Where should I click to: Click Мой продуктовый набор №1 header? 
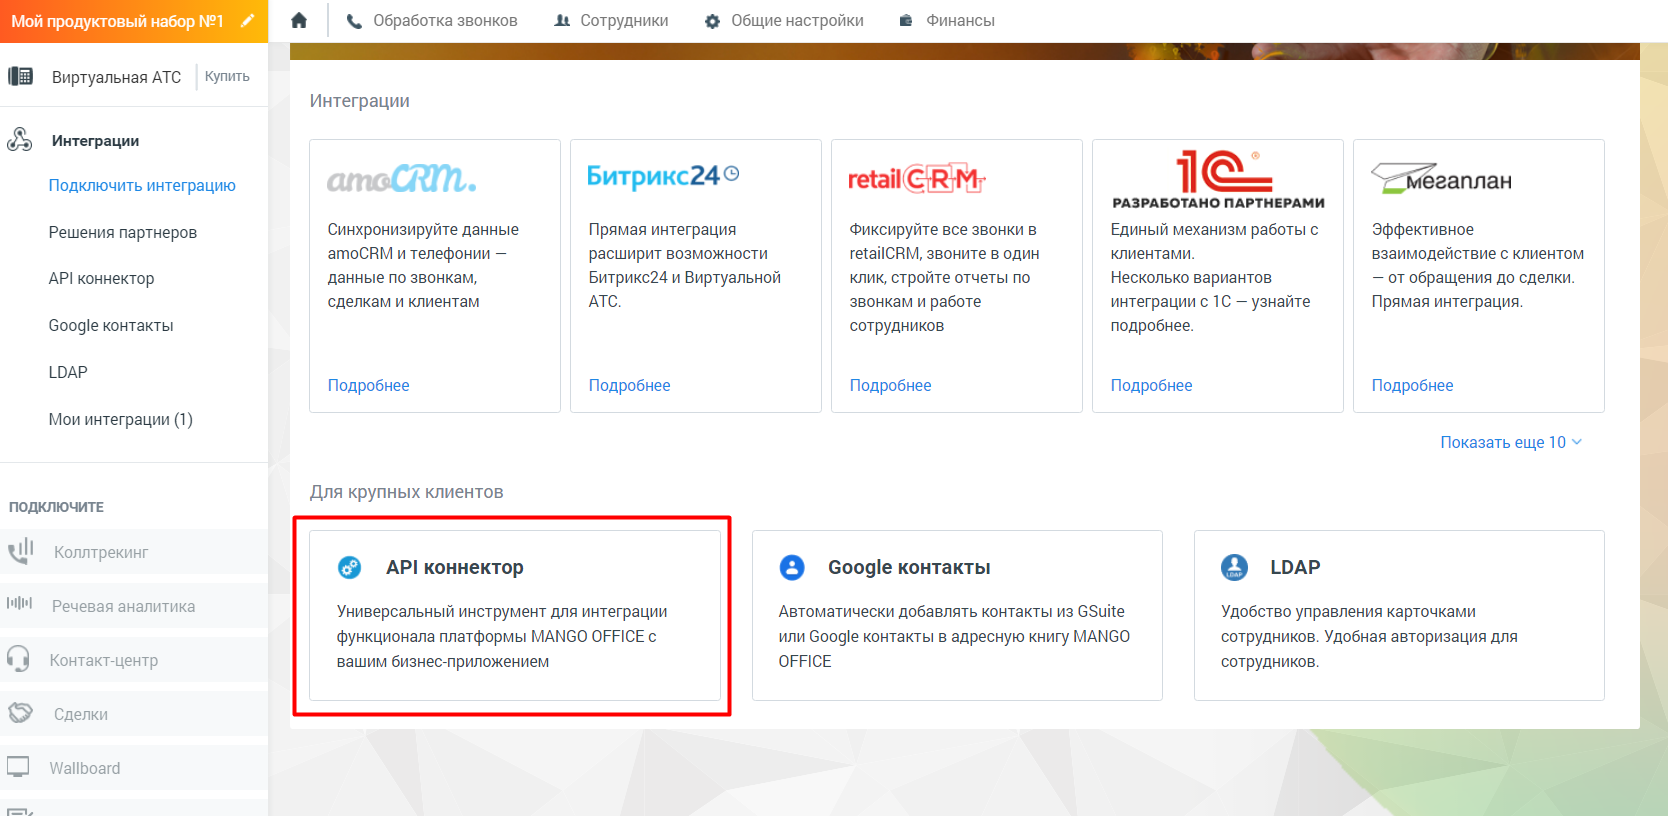click(x=117, y=21)
